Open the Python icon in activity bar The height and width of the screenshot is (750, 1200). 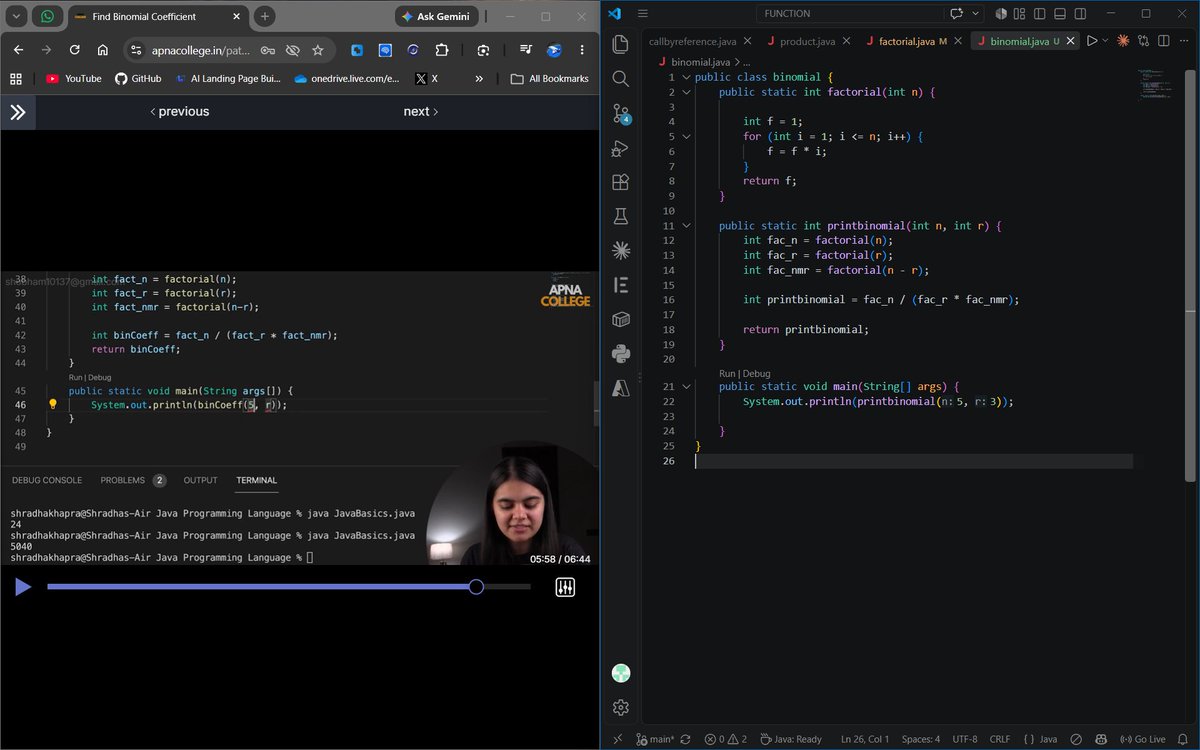point(620,353)
